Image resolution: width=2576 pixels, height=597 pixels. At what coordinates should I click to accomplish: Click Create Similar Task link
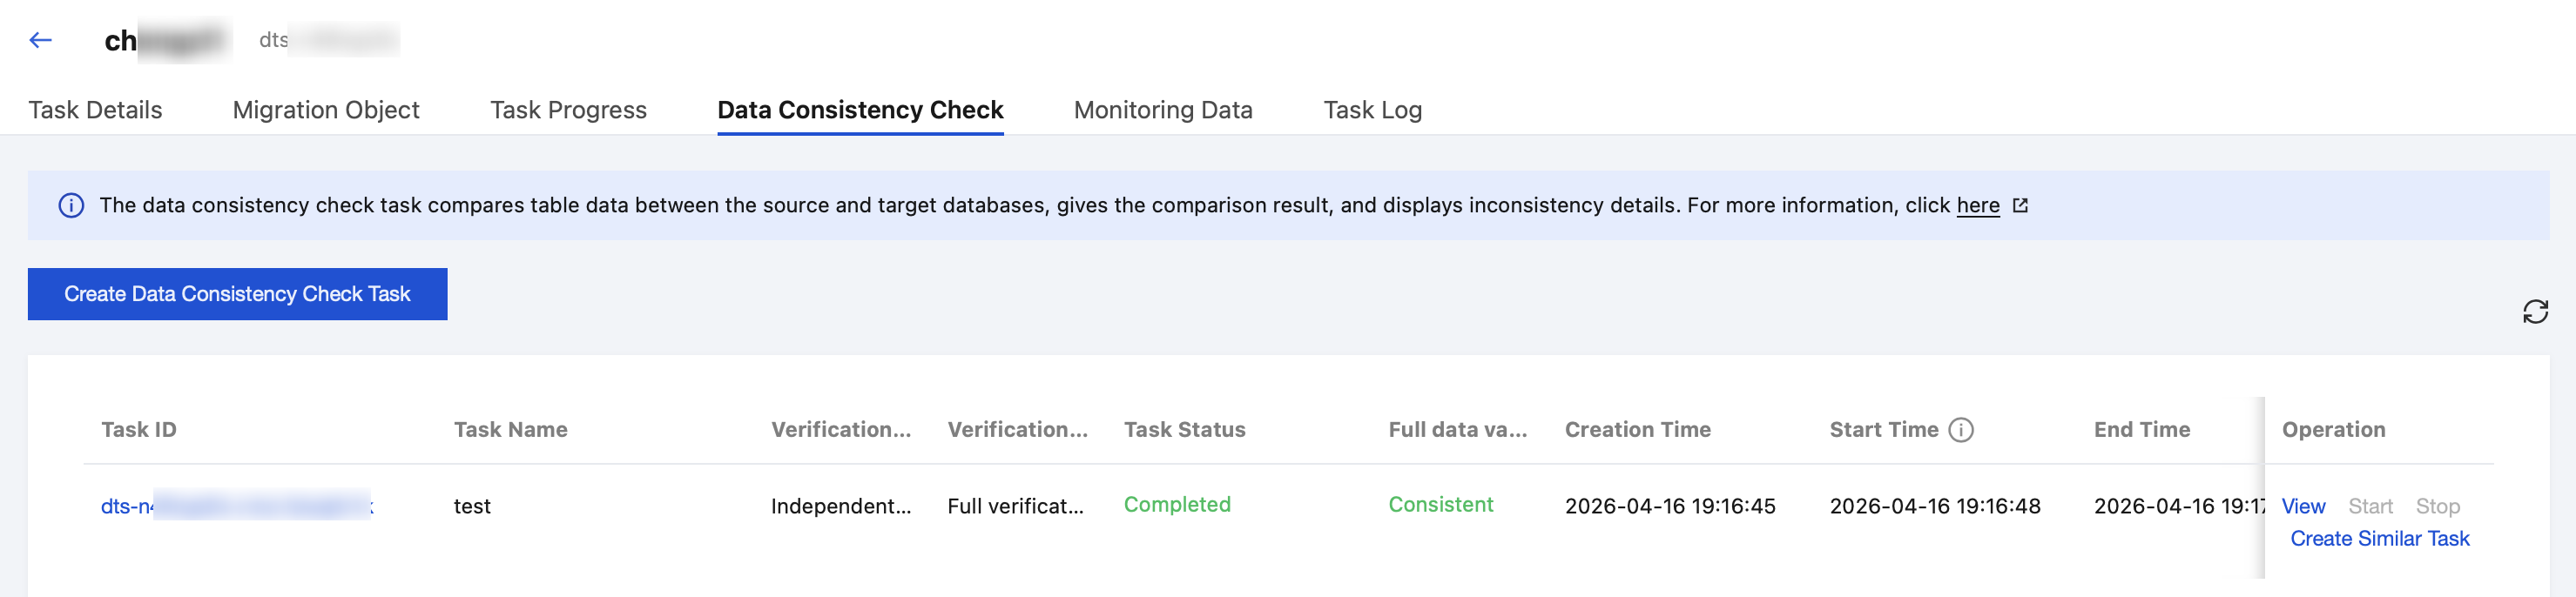click(2379, 539)
